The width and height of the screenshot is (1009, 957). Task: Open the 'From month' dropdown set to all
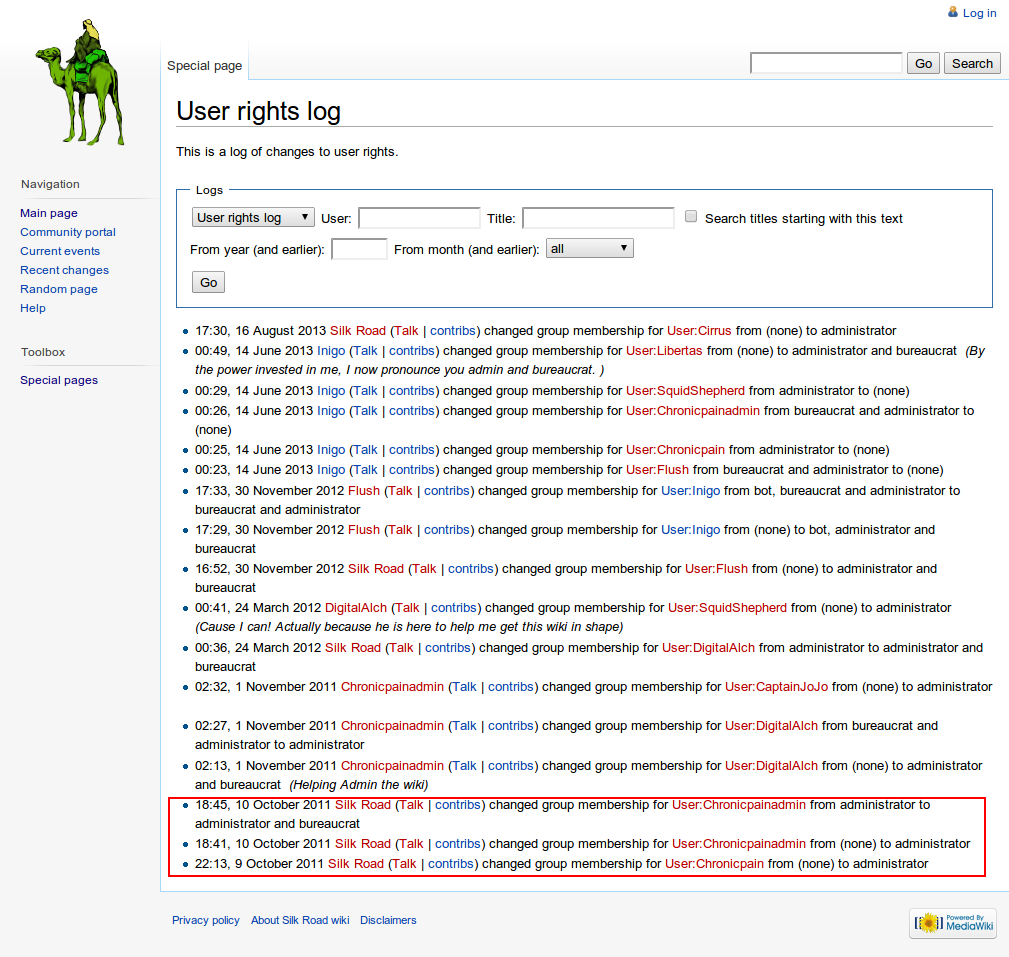pyautogui.click(x=589, y=248)
